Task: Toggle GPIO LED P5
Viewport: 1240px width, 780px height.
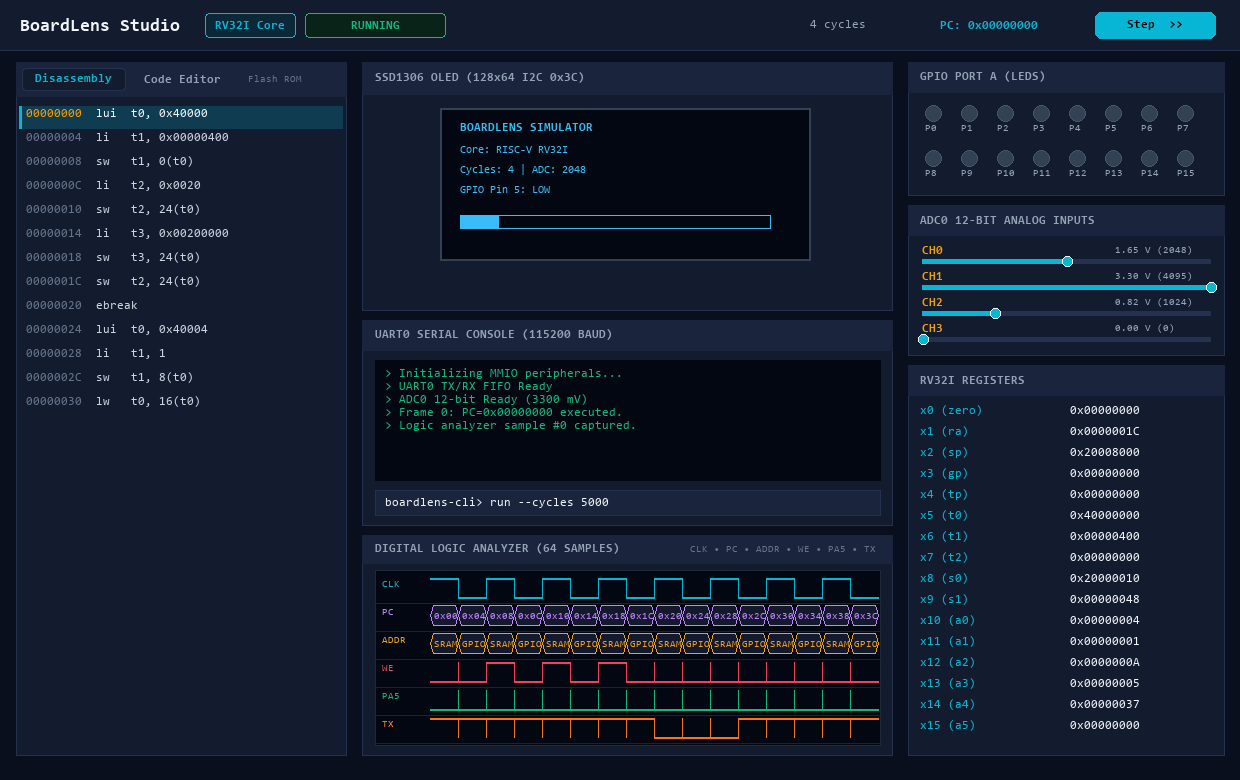Action: (x=1113, y=114)
